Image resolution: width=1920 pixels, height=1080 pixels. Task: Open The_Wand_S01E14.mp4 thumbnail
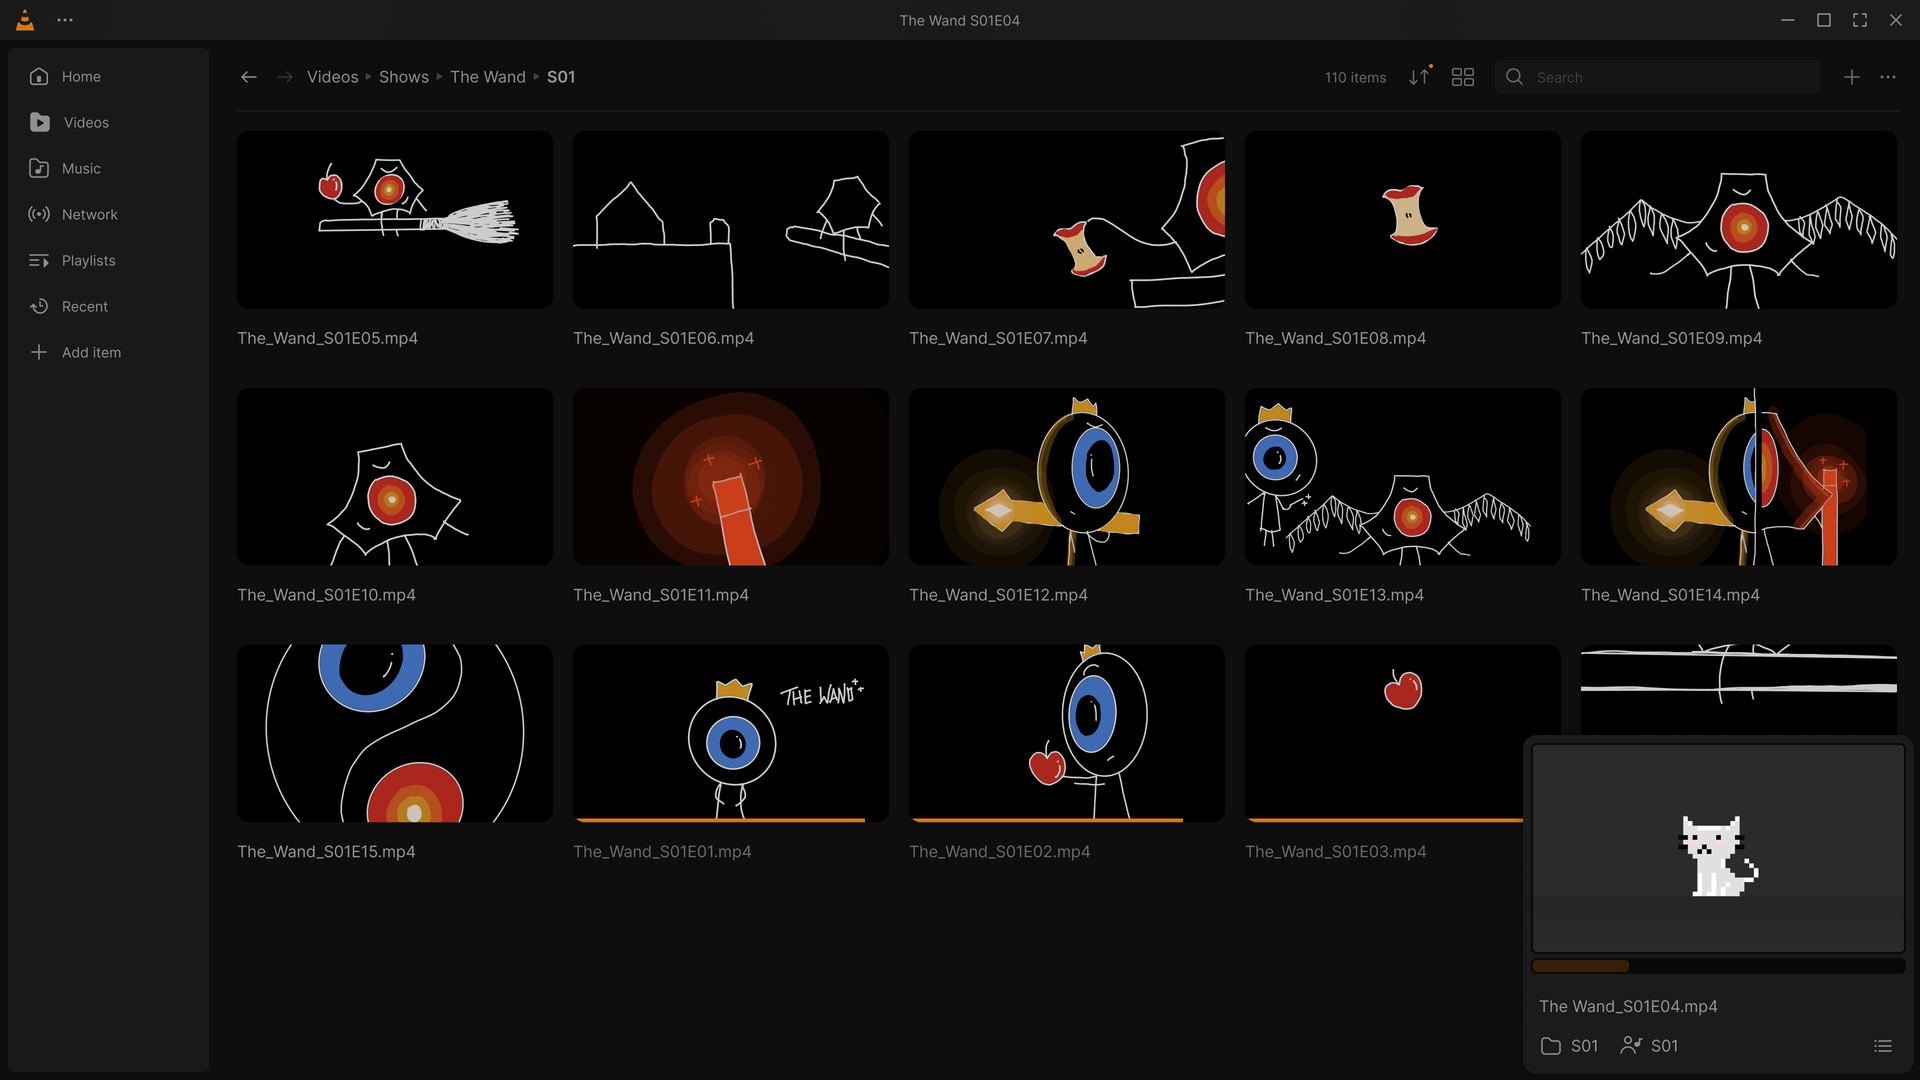[x=1739, y=477]
